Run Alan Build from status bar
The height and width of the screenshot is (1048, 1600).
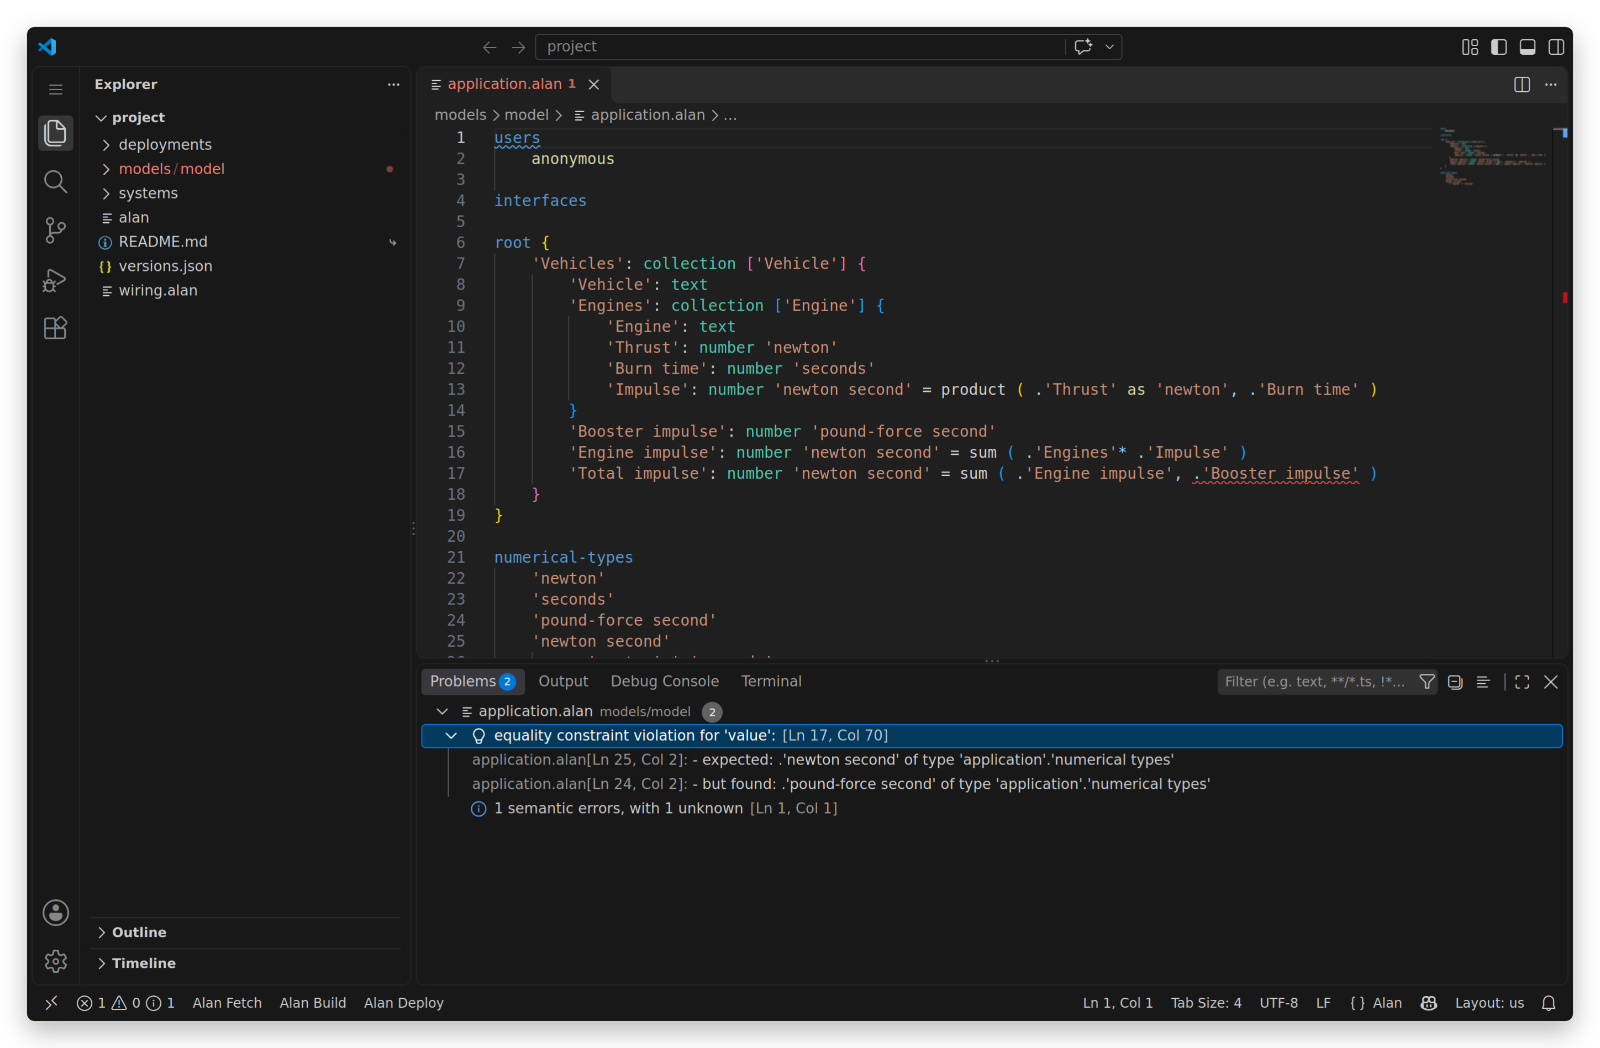click(x=313, y=1003)
